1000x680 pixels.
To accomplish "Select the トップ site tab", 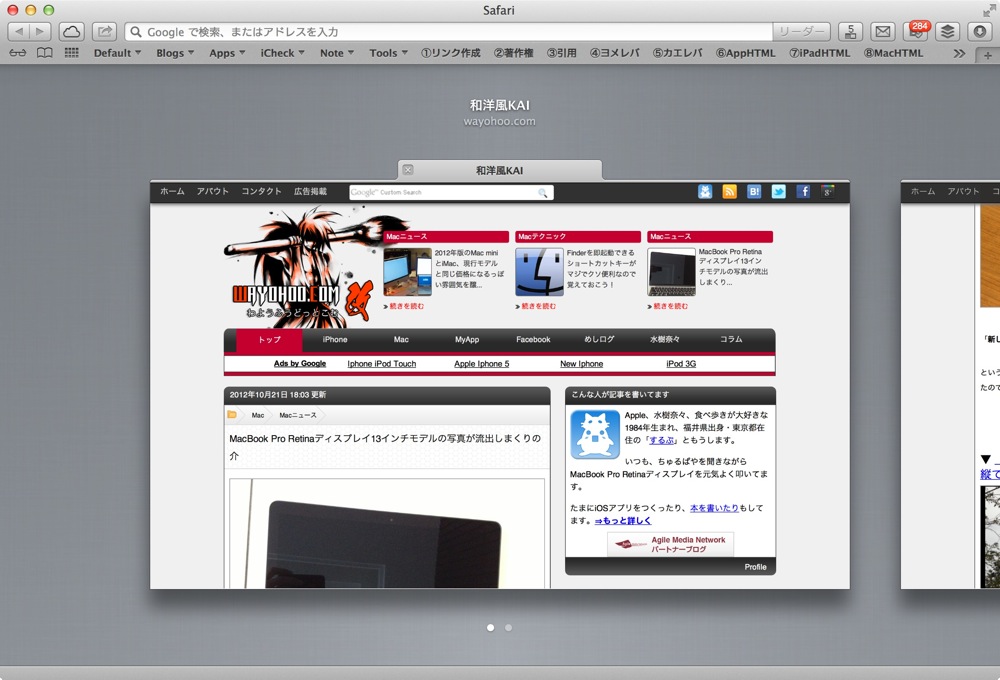I will (269, 339).
